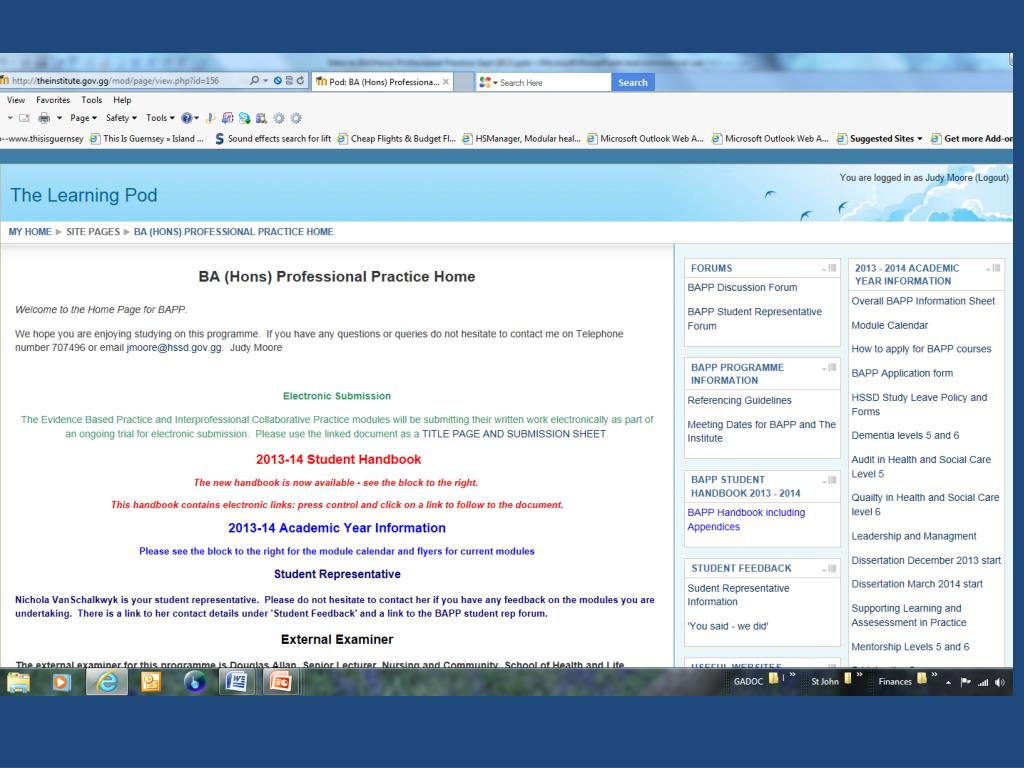Toggle the dock icon on 2013 - 2014 ACADEMIC YEAR block
The width and height of the screenshot is (1024, 768).
click(996, 268)
